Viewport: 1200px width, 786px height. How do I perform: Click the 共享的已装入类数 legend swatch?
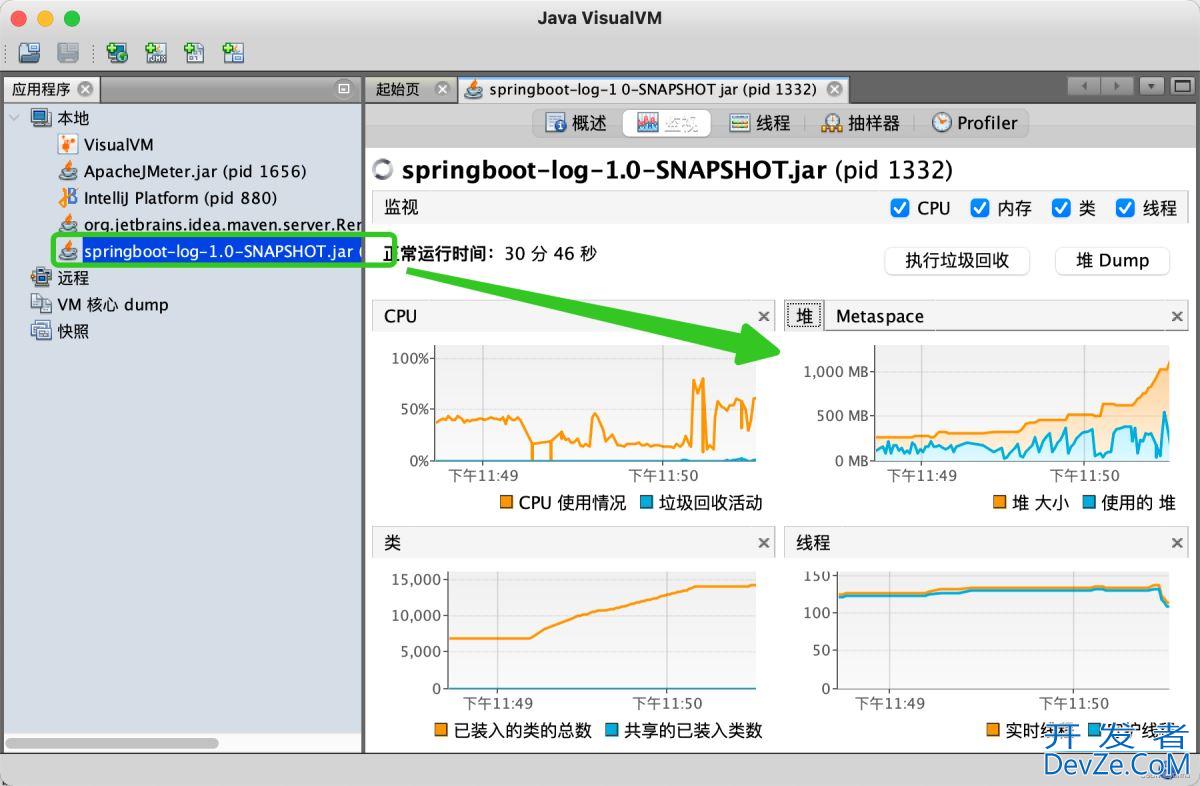click(612, 730)
